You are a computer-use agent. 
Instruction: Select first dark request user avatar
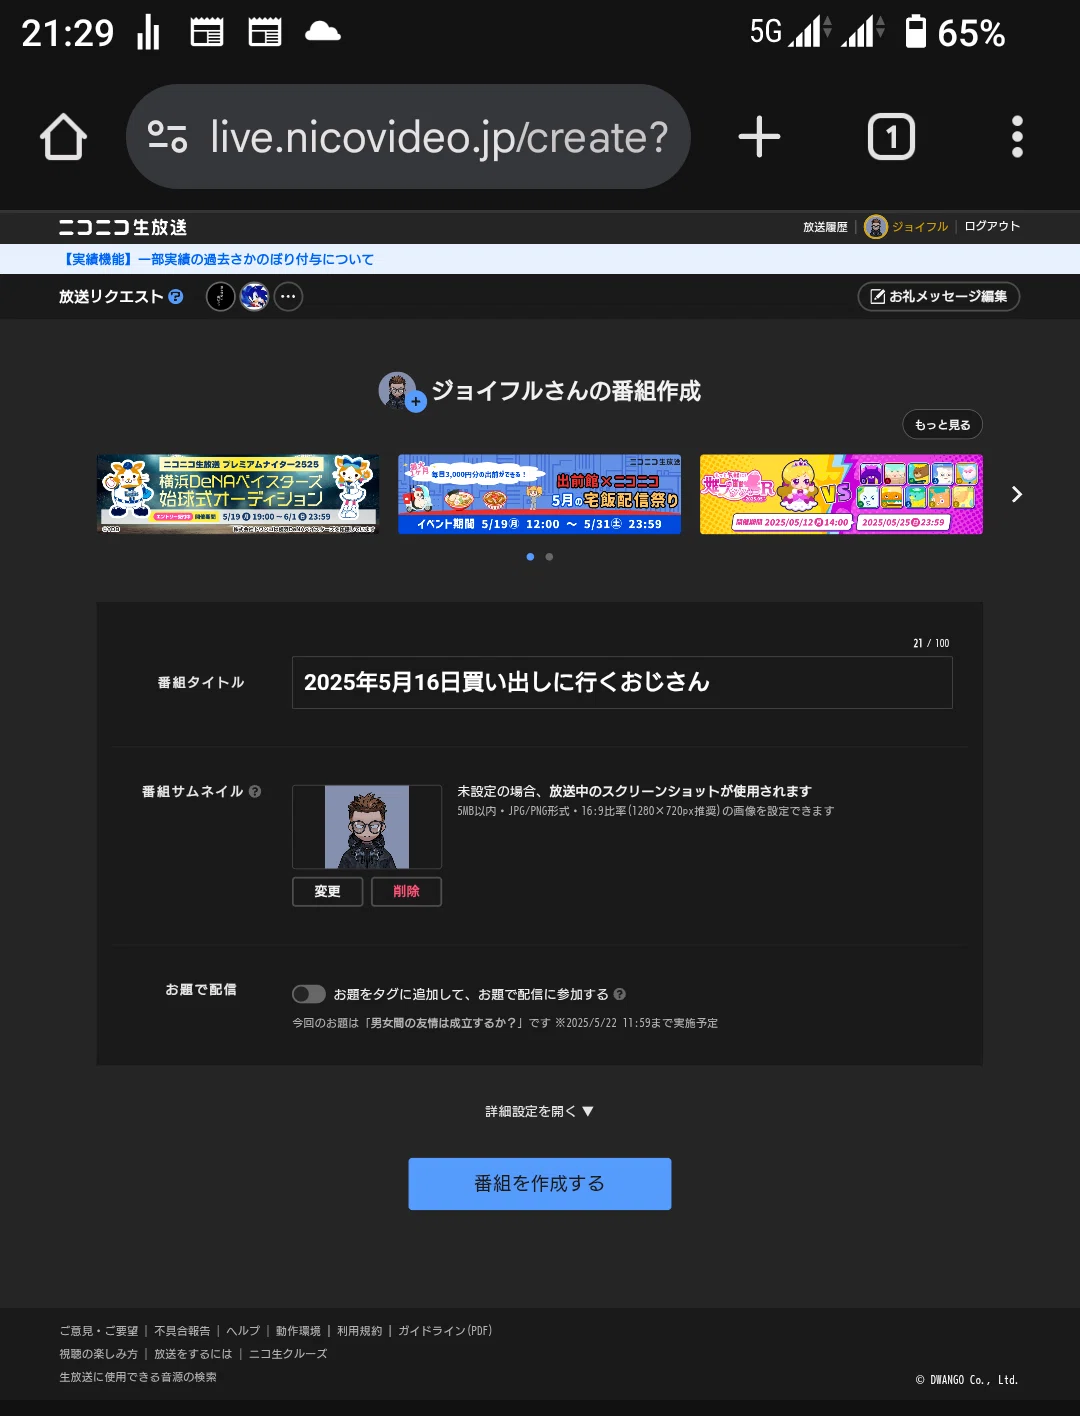pyautogui.click(x=221, y=297)
